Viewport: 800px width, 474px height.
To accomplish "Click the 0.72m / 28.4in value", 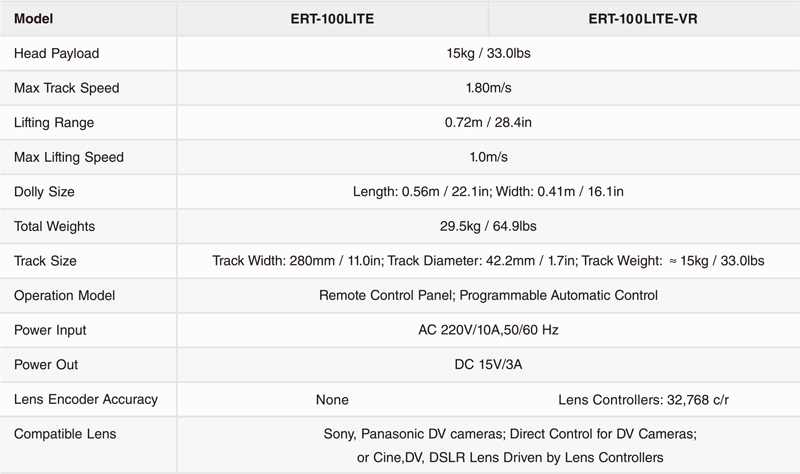I will pyautogui.click(x=488, y=122).
